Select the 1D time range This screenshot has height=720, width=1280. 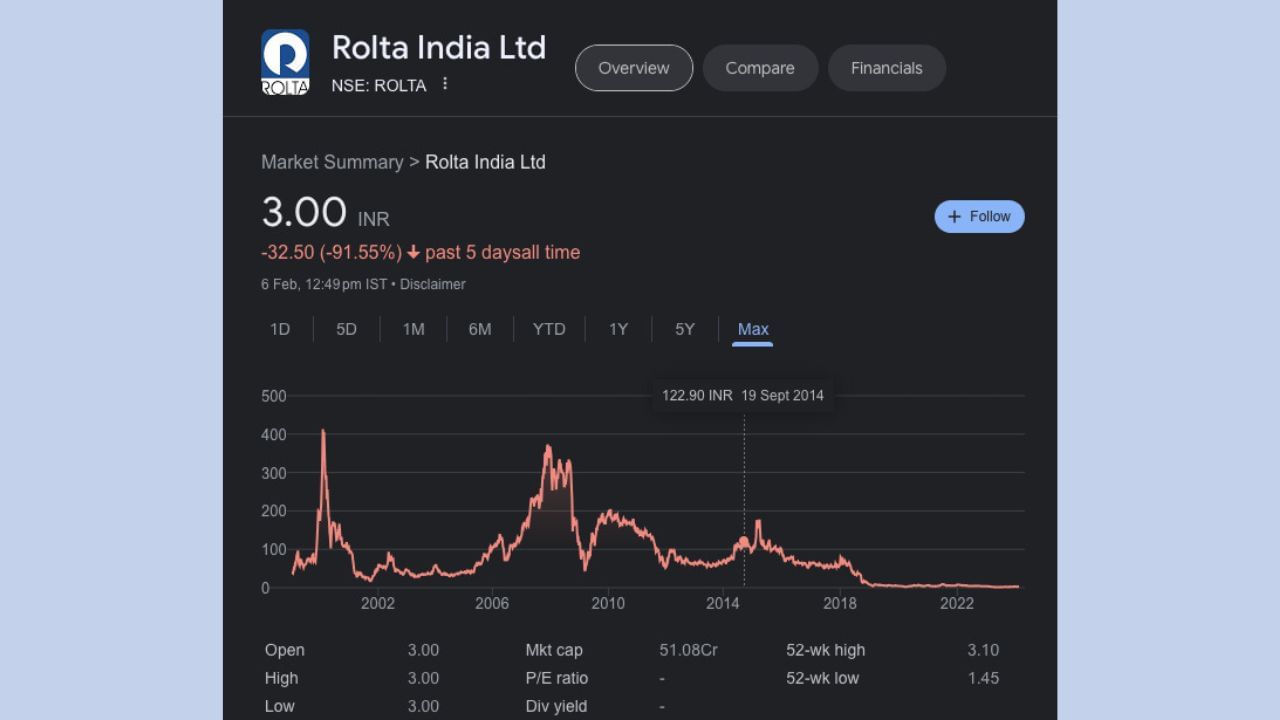(x=280, y=329)
